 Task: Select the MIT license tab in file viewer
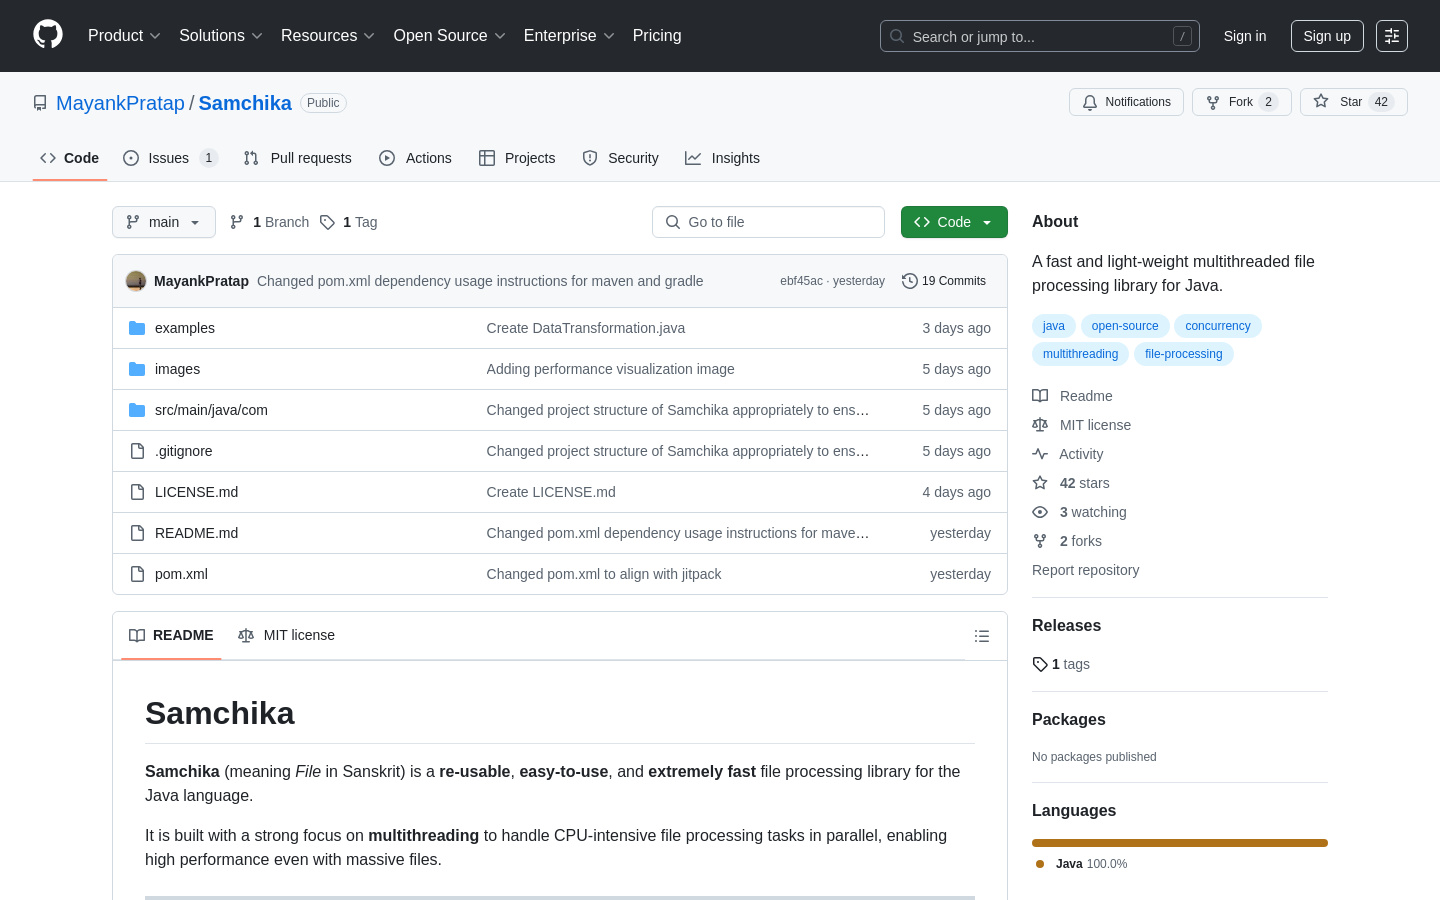coord(286,635)
